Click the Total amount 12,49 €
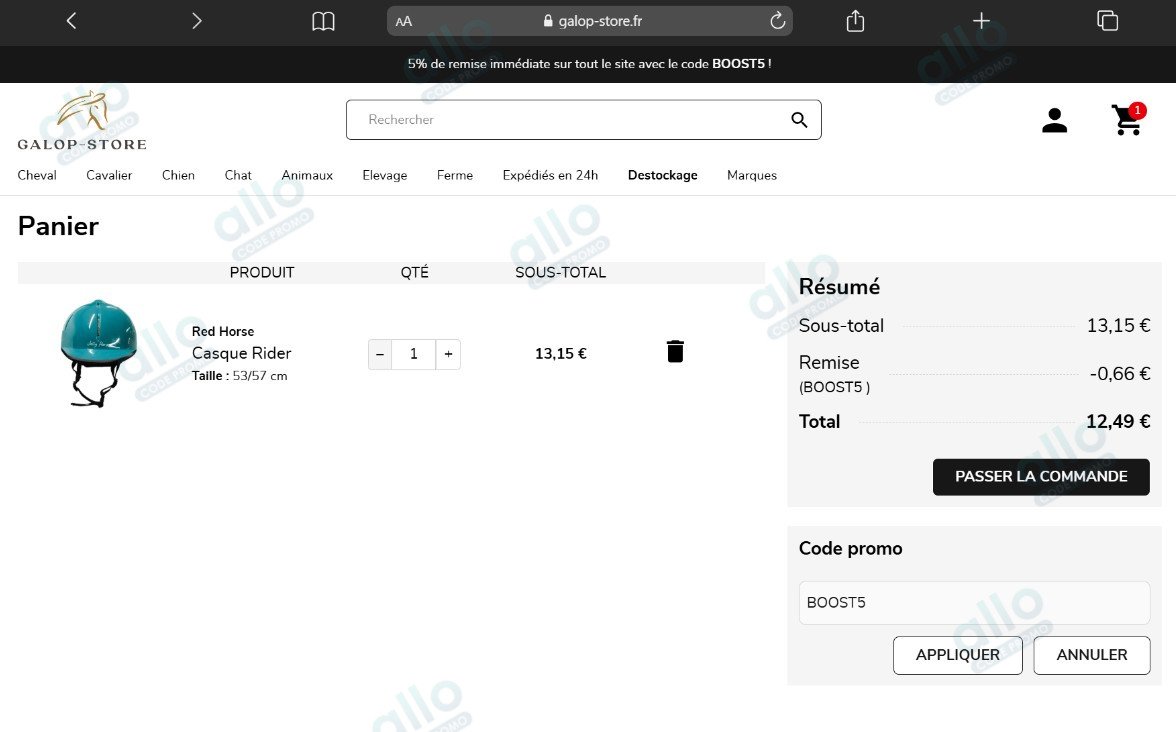The width and height of the screenshot is (1176, 732). pos(1118,422)
